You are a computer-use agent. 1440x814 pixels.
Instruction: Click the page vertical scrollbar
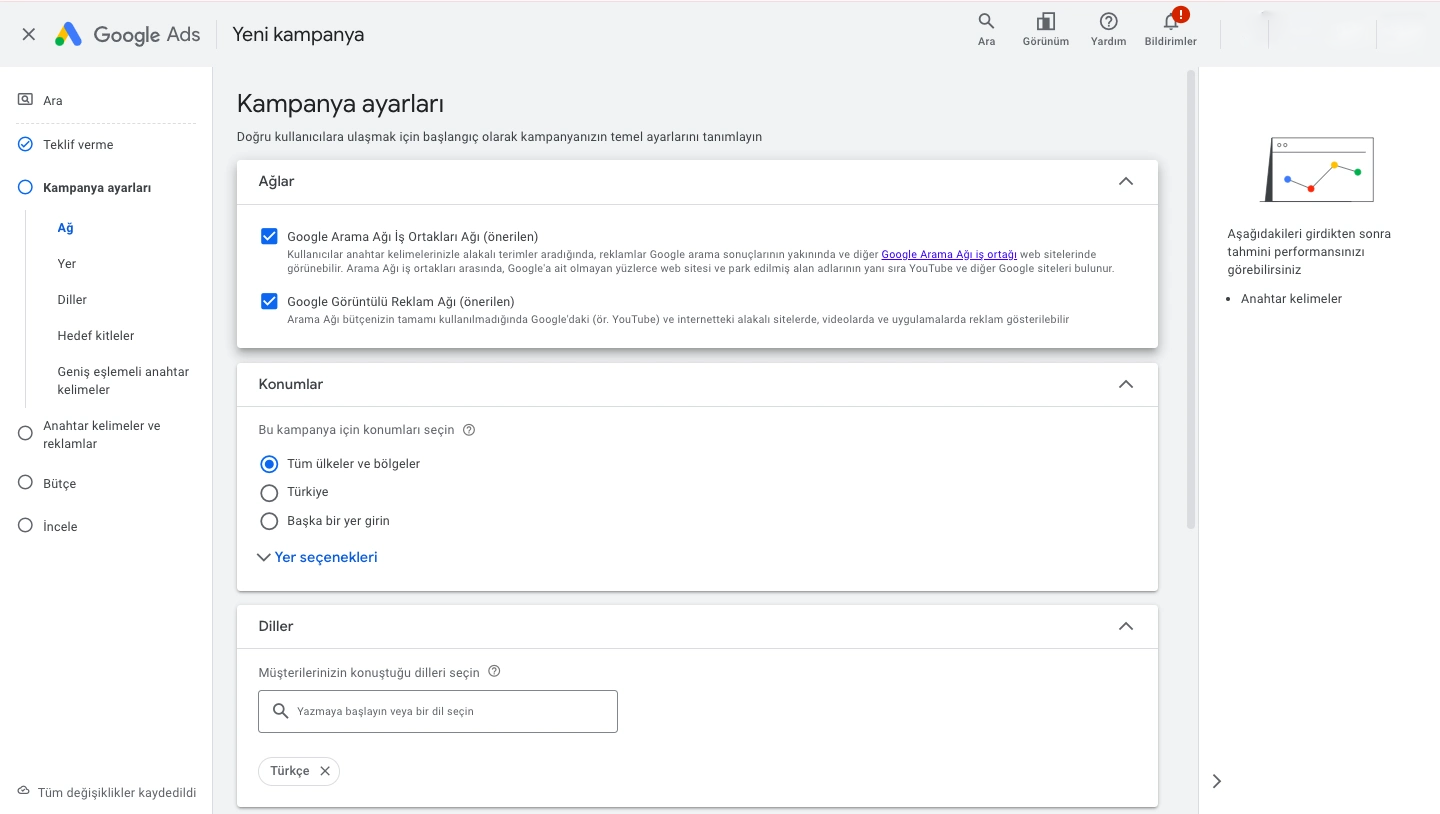(1190, 298)
